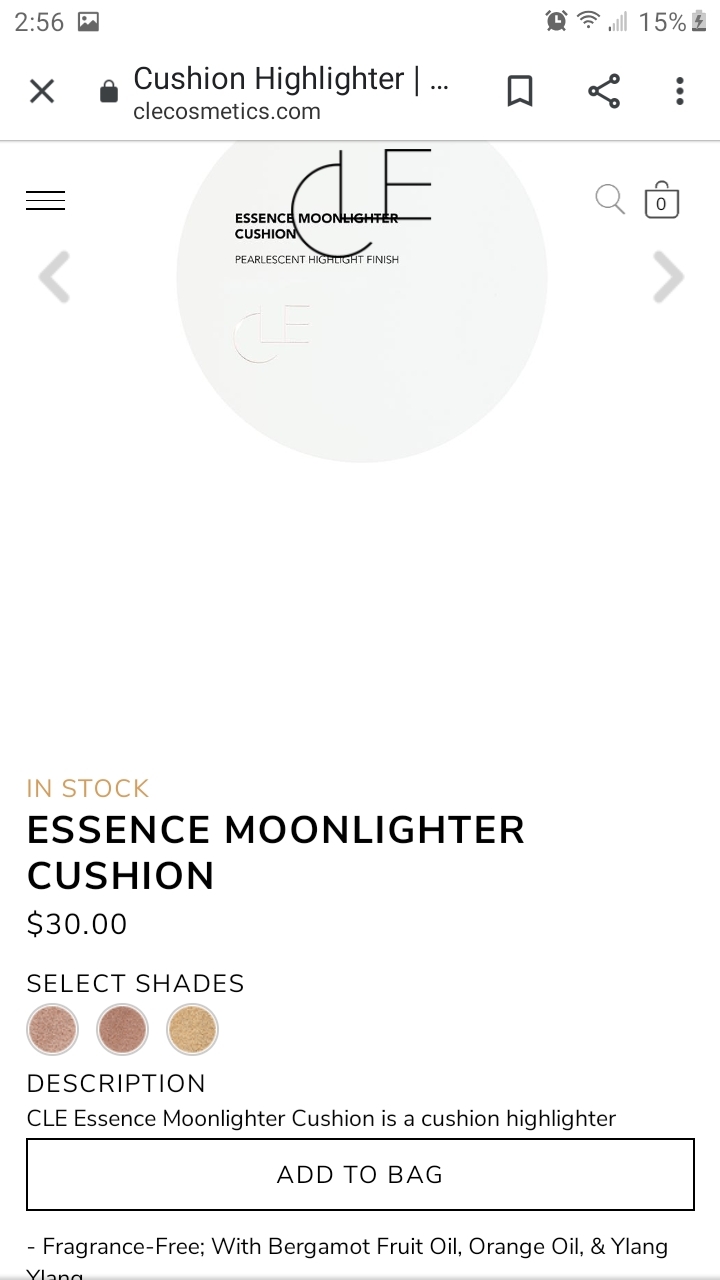Close the browser custom tab
720x1280 pixels.
click(x=42, y=92)
